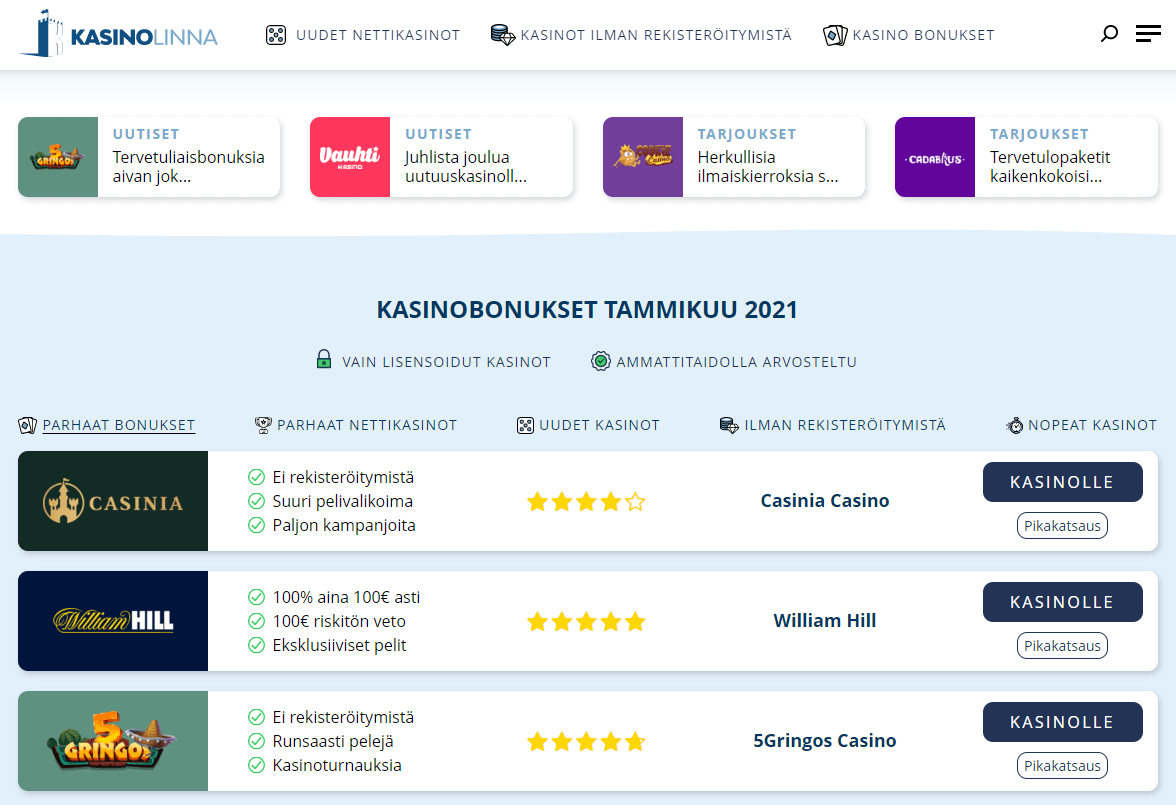Image resolution: width=1176 pixels, height=805 pixels.
Task: Click stopwatch icon beside Nopeat Kasinot
Action: click(1015, 425)
